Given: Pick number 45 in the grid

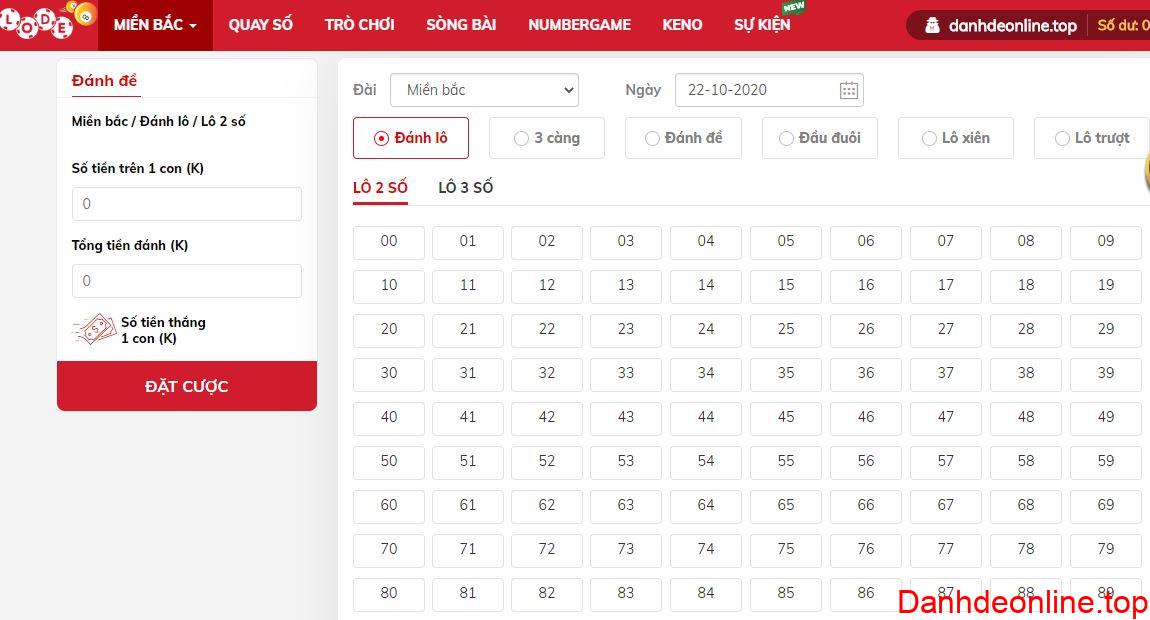Looking at the screenshot, I should click(x=786, y=417).
